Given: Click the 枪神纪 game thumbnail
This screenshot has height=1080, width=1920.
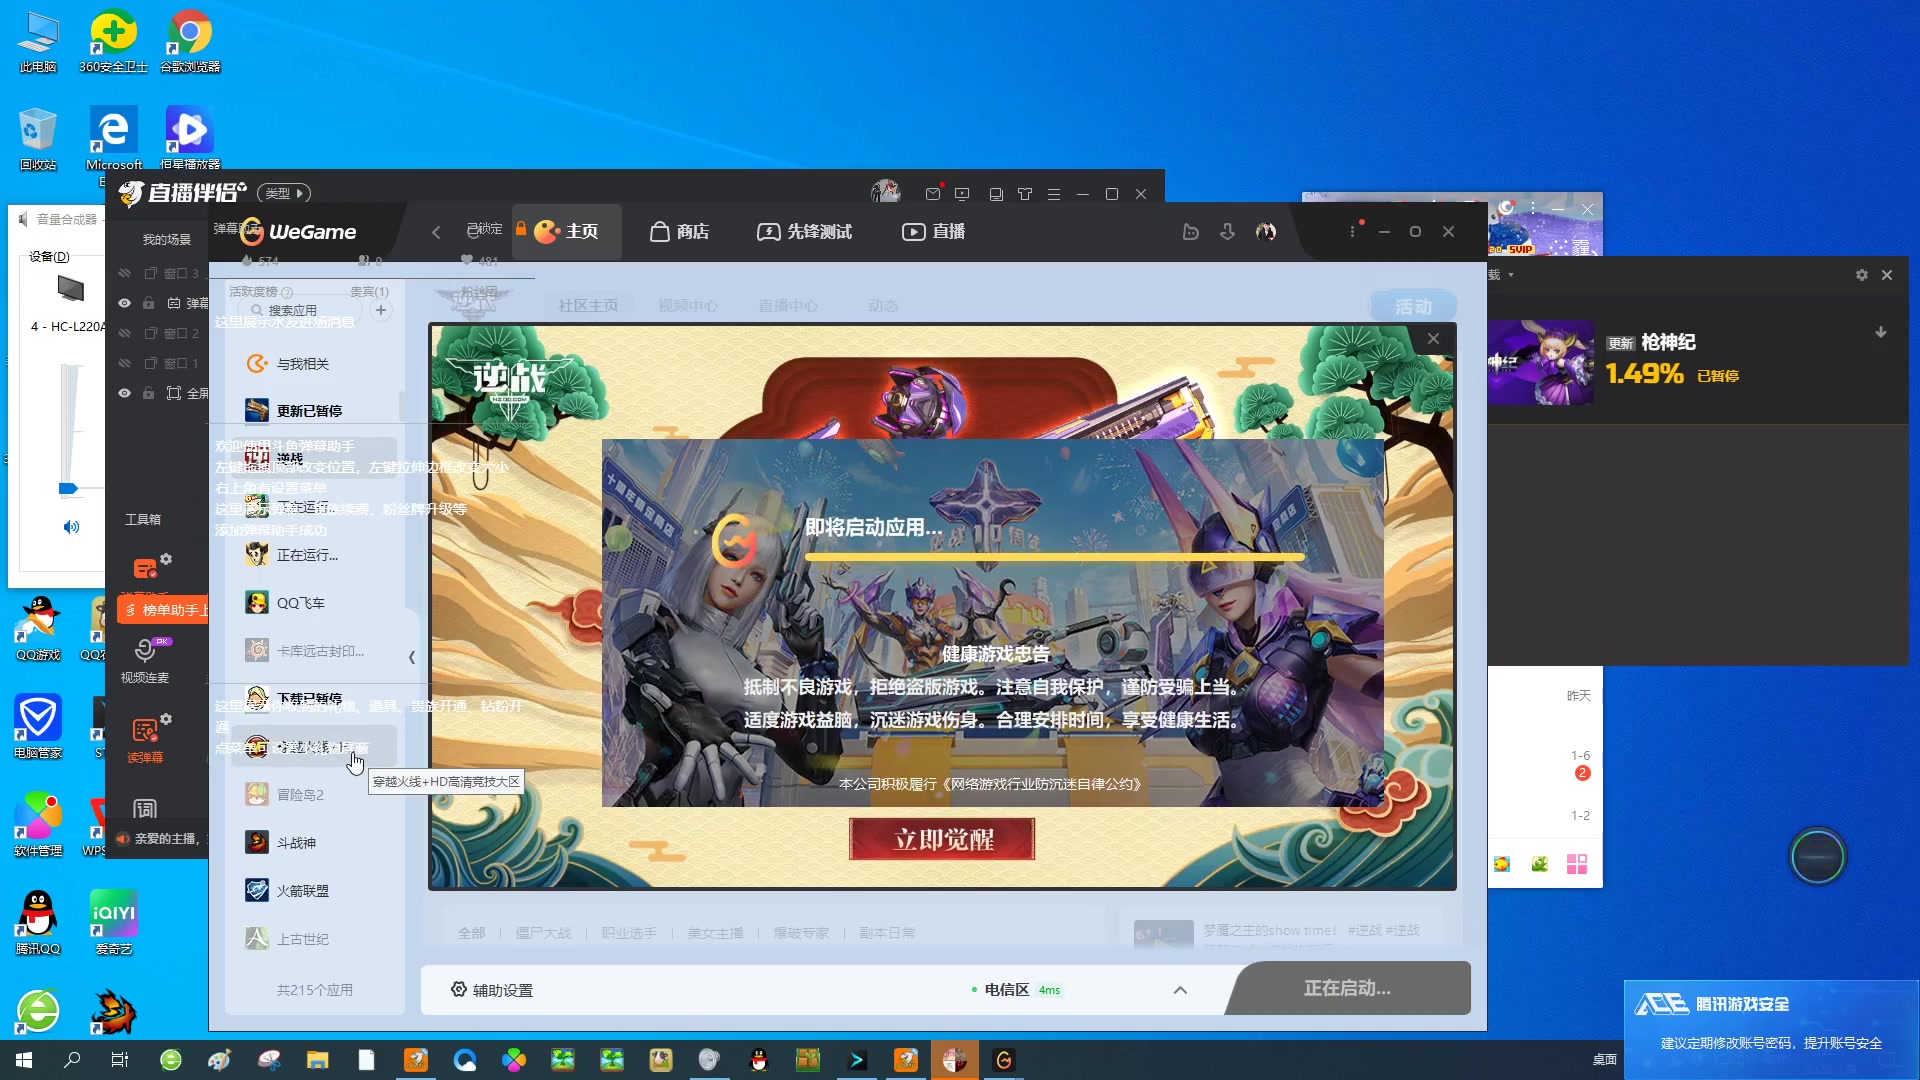Looking at the screenshot, I should tap(1541, 362).
